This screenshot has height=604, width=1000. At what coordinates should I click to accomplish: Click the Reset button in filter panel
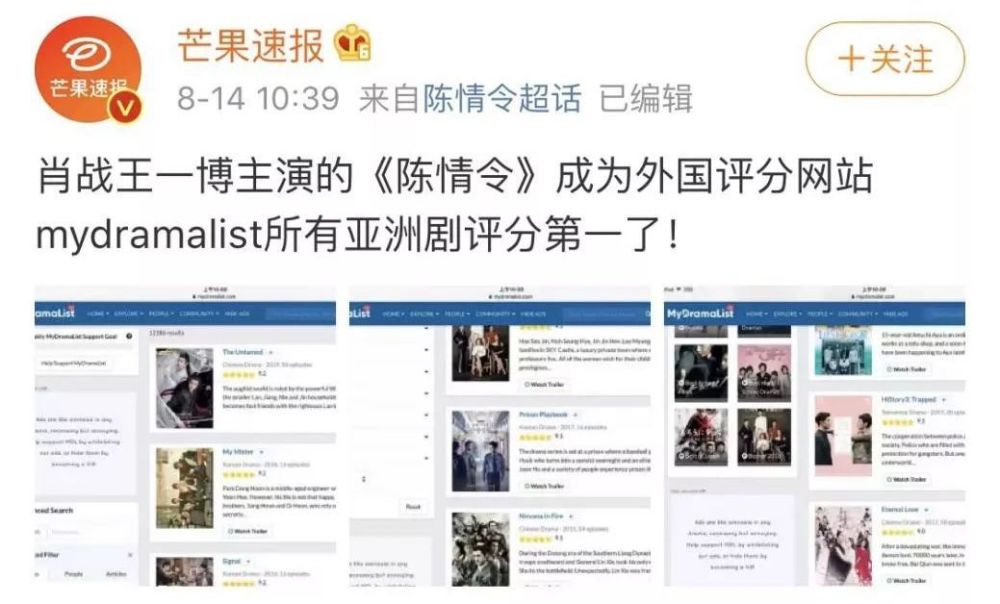(x=413, y=506)
